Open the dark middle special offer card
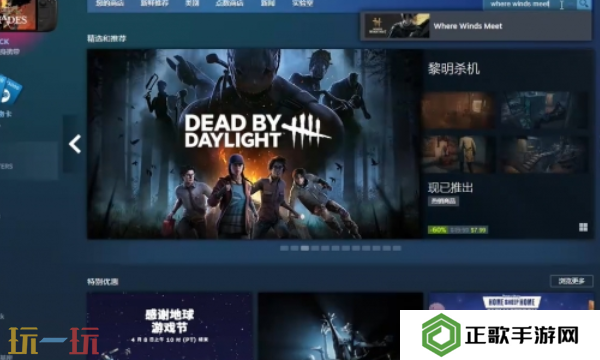Image resolution: width=600 pixels, height=360 pixels. tap(341, 326)
